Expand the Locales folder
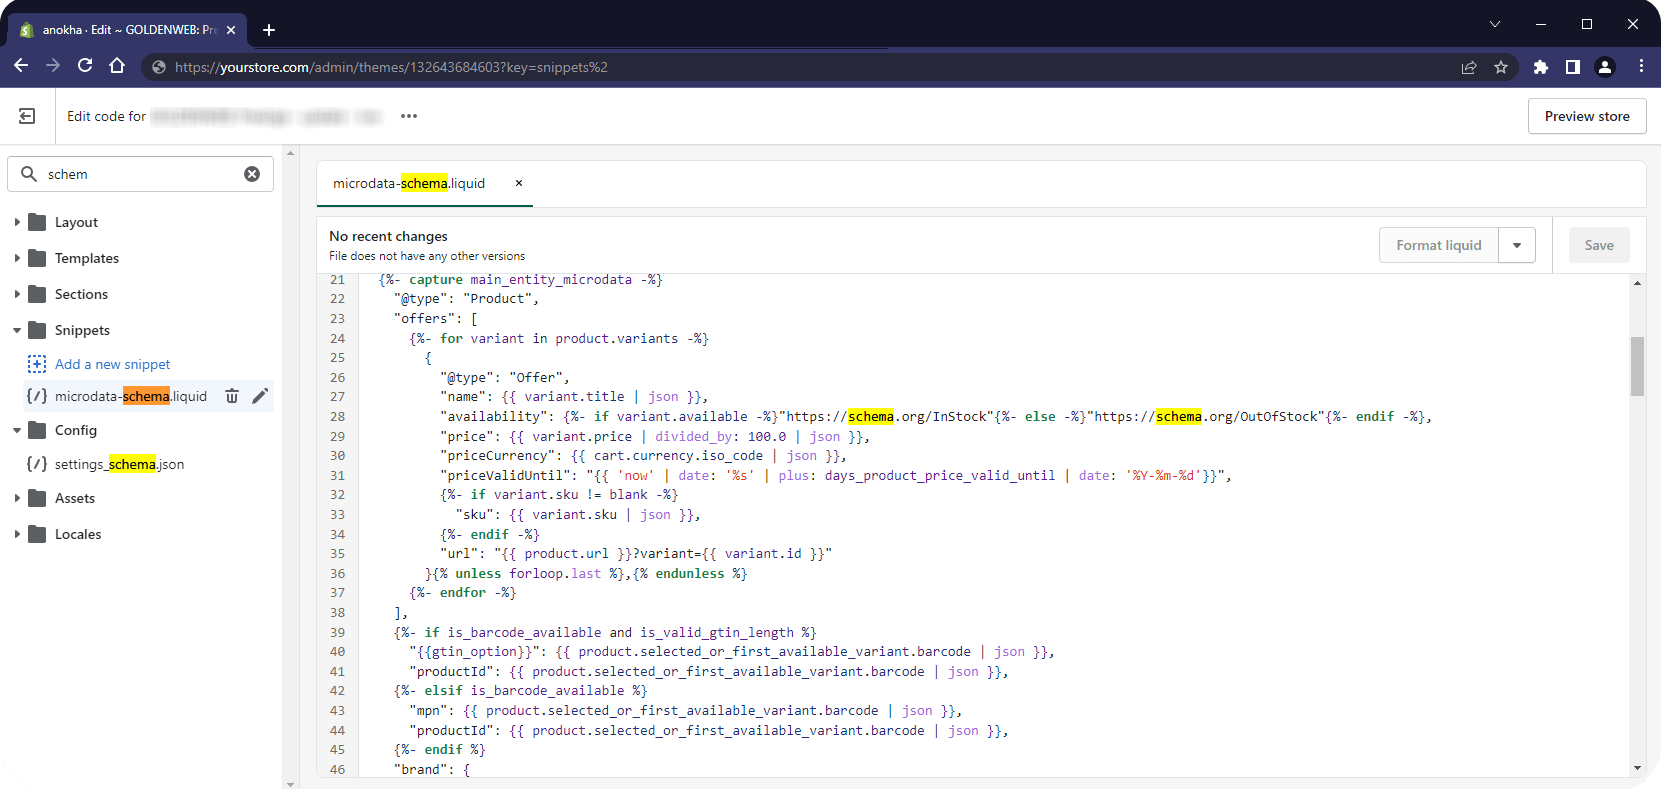The height and width of the screenshot is (789, 1661). click(x=17, y=534)
